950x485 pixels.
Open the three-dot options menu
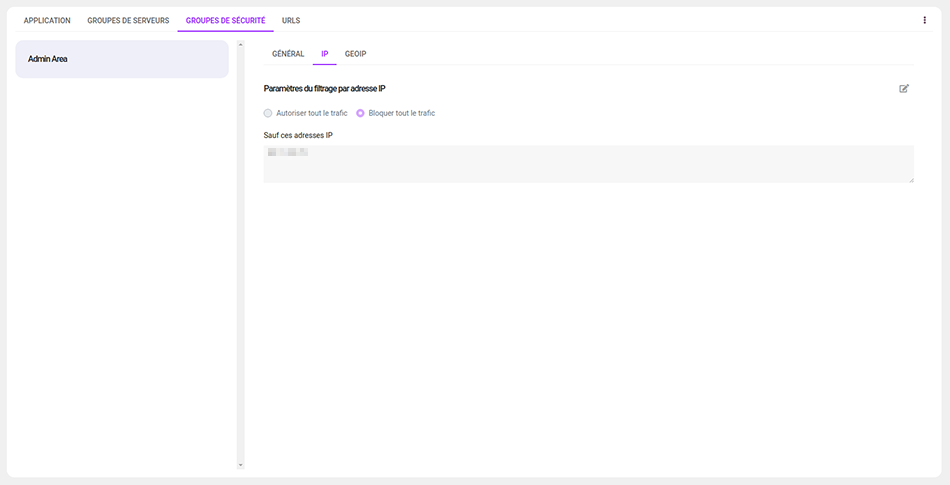tap(924, 20)
